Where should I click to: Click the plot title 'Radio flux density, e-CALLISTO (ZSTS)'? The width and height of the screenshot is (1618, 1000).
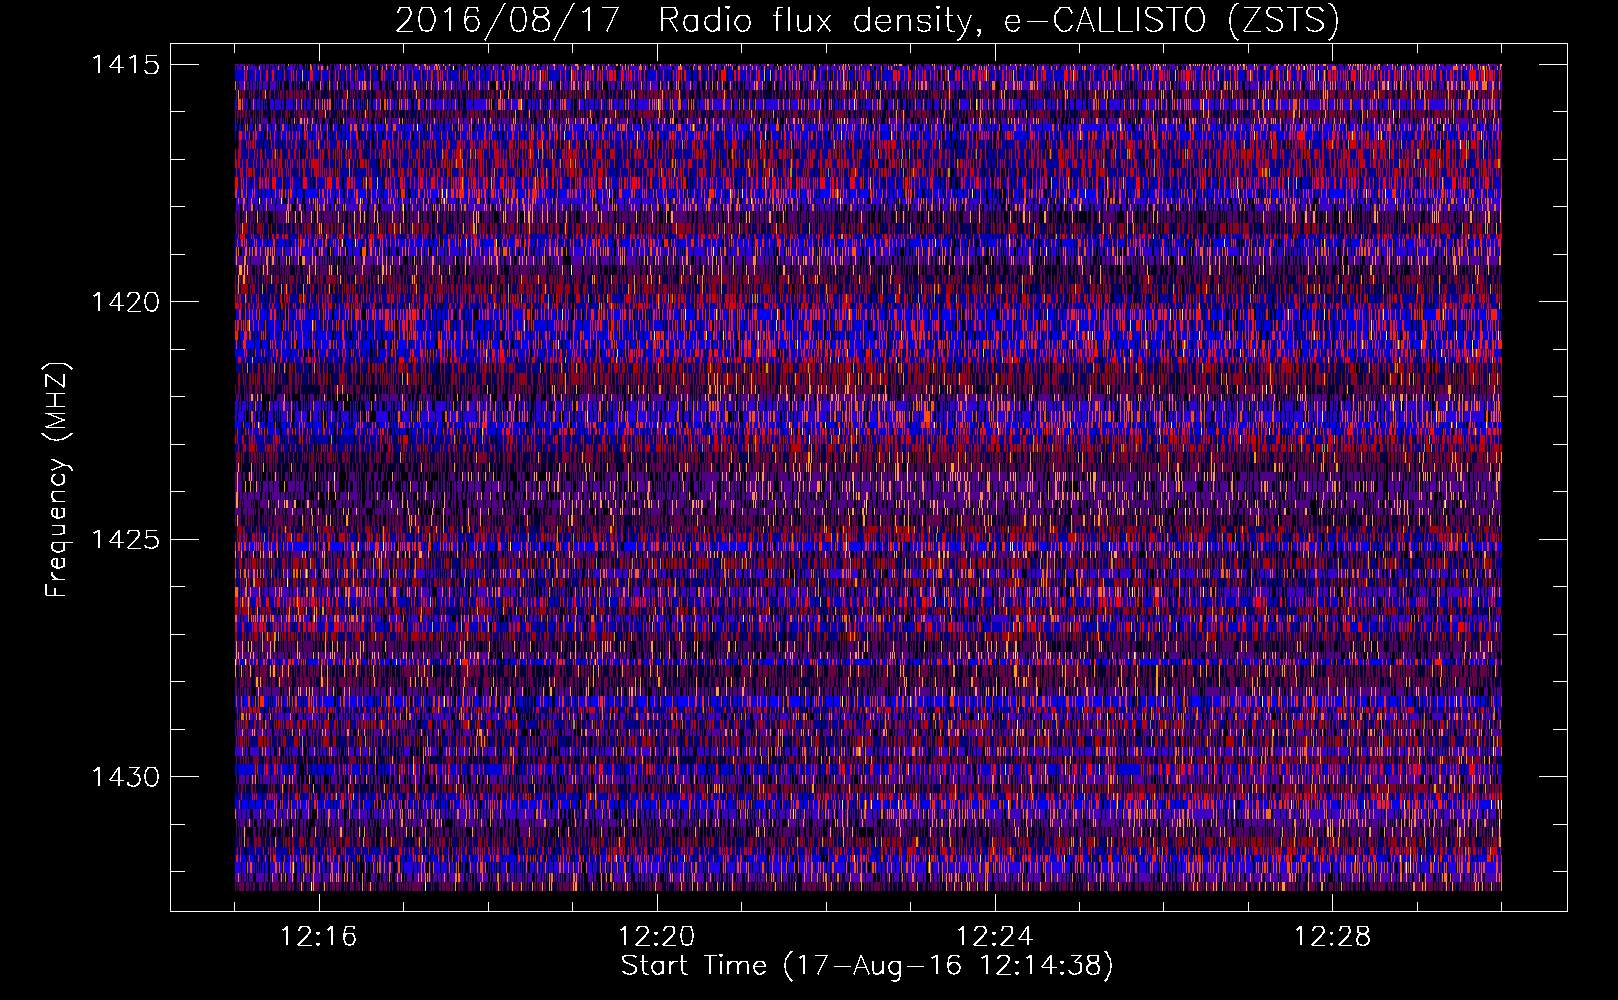coord(999,20)
